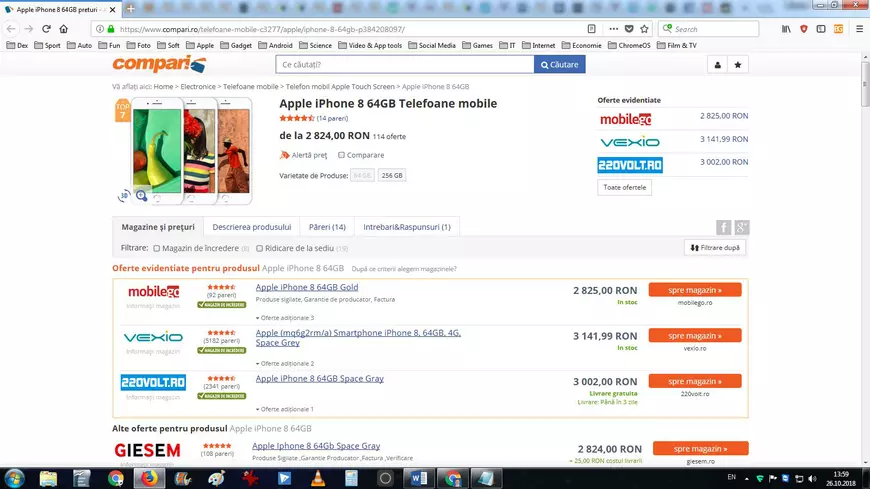Show sidebars icon in toolbar

click(821, 29)
